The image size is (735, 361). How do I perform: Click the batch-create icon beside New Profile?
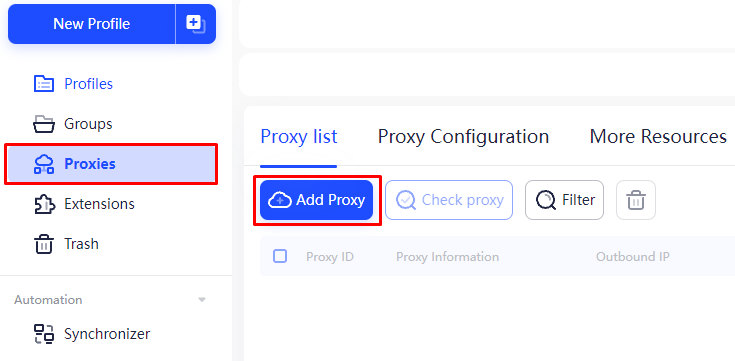tap(195, 24)
